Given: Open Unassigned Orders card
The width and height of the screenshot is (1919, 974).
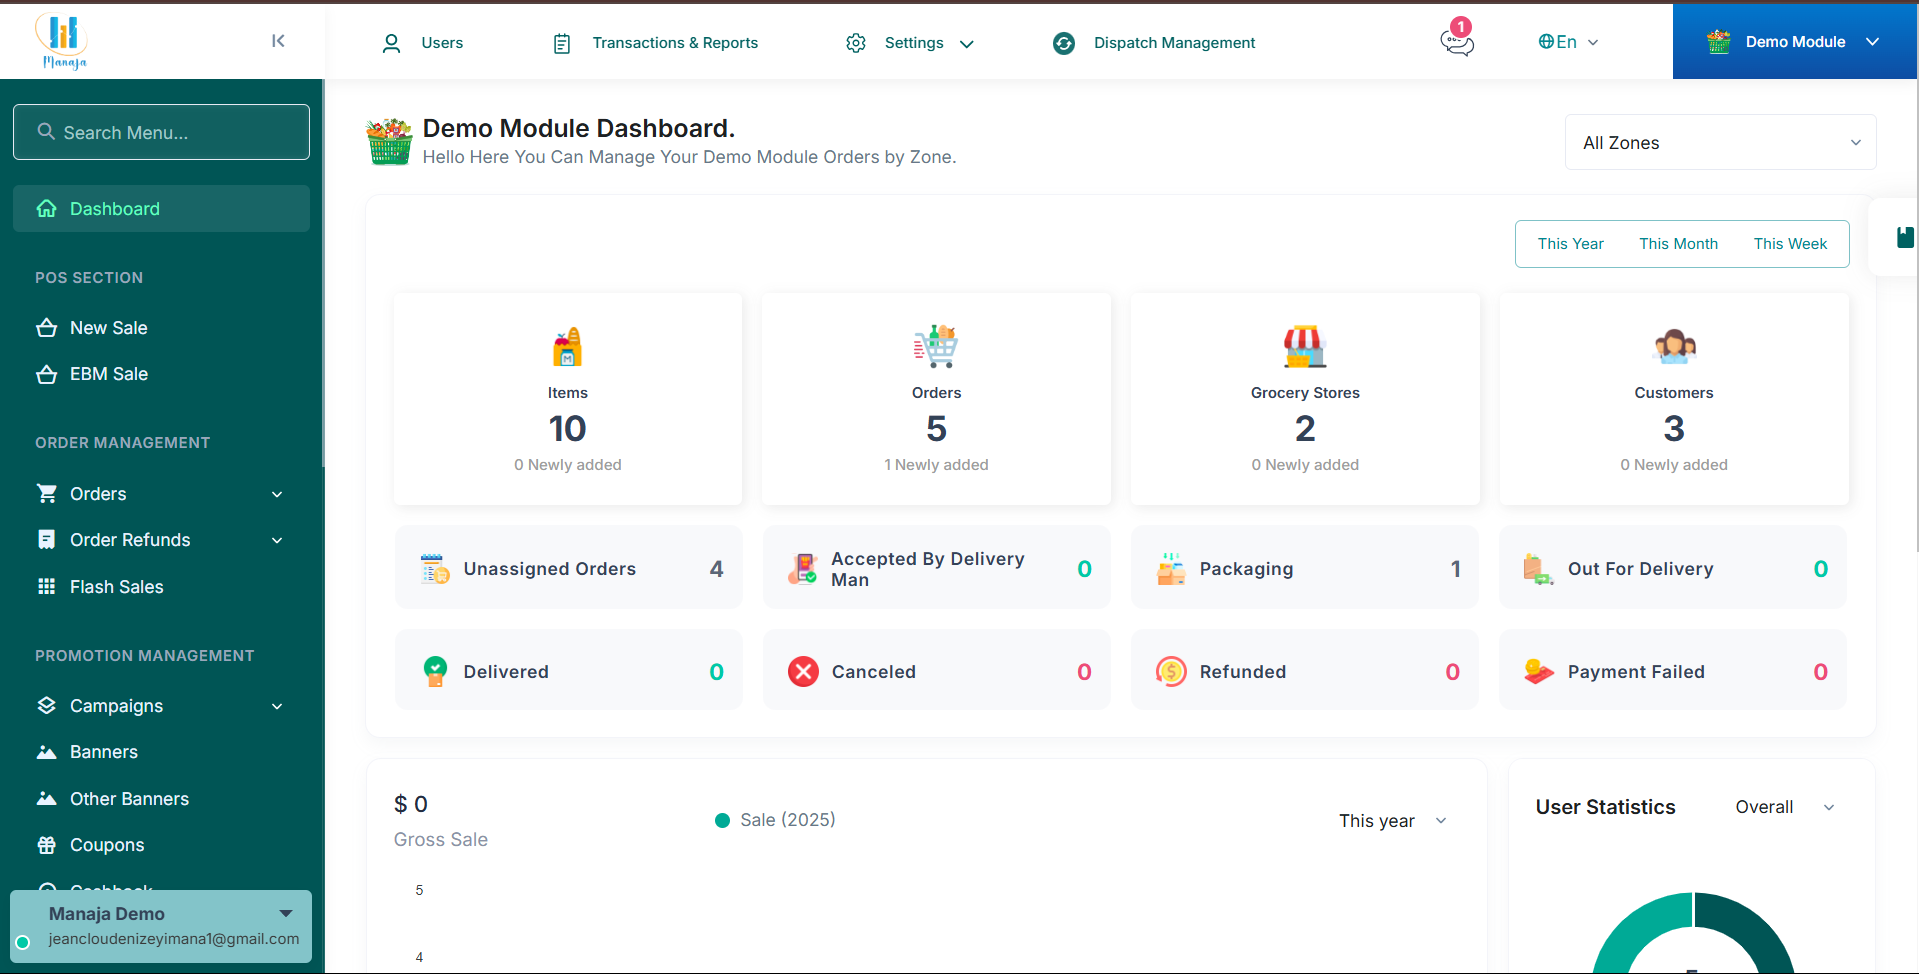Looking at the screenshot, I should click(x=568, y=568).
